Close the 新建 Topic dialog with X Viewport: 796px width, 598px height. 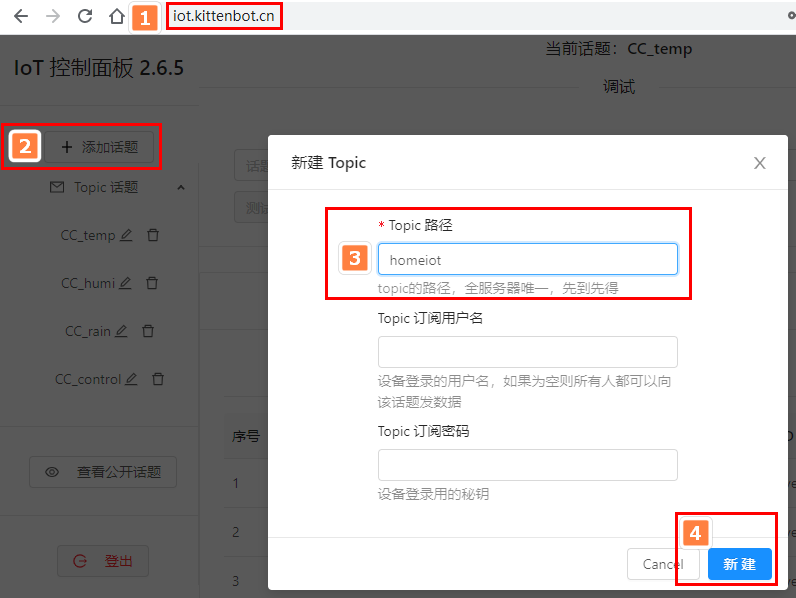[x=759, y=163]
